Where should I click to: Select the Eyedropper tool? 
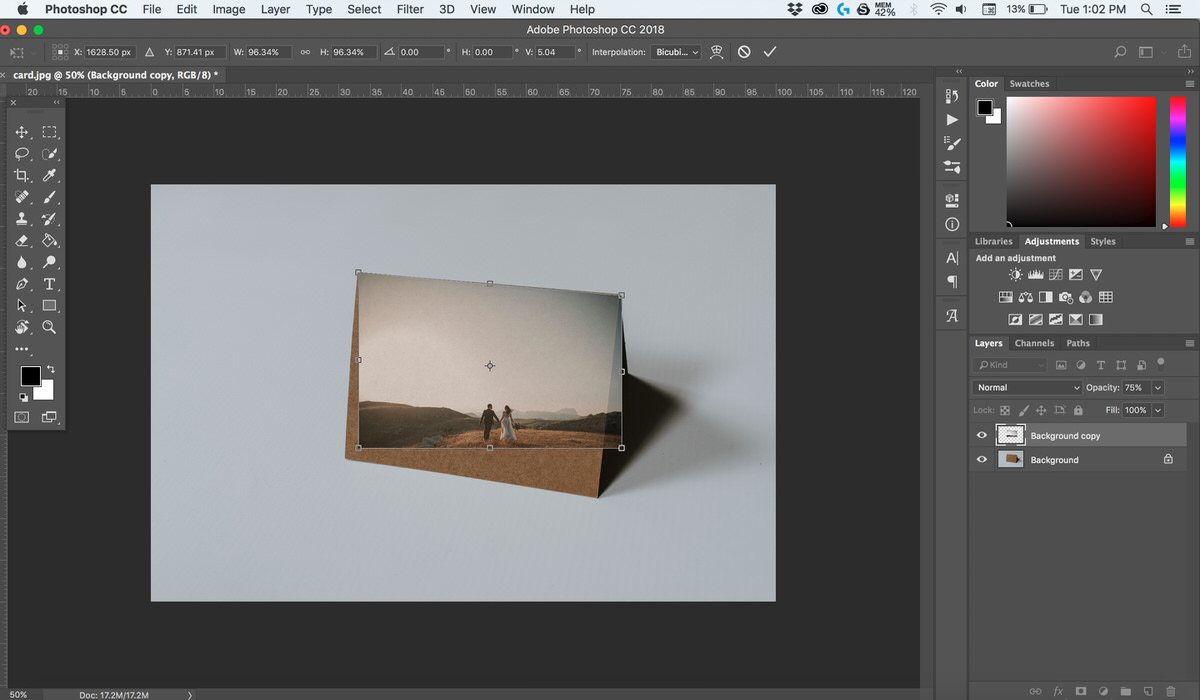point(49,176)
